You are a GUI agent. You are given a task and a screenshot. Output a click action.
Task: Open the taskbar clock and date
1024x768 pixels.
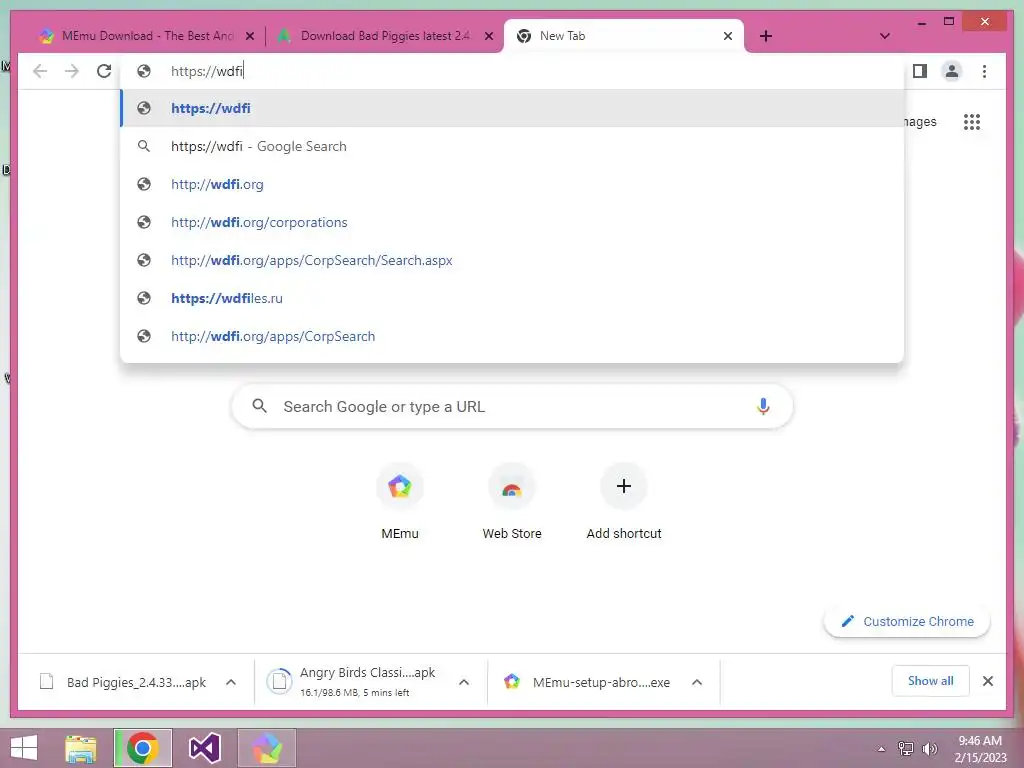(x=980, y=749)
